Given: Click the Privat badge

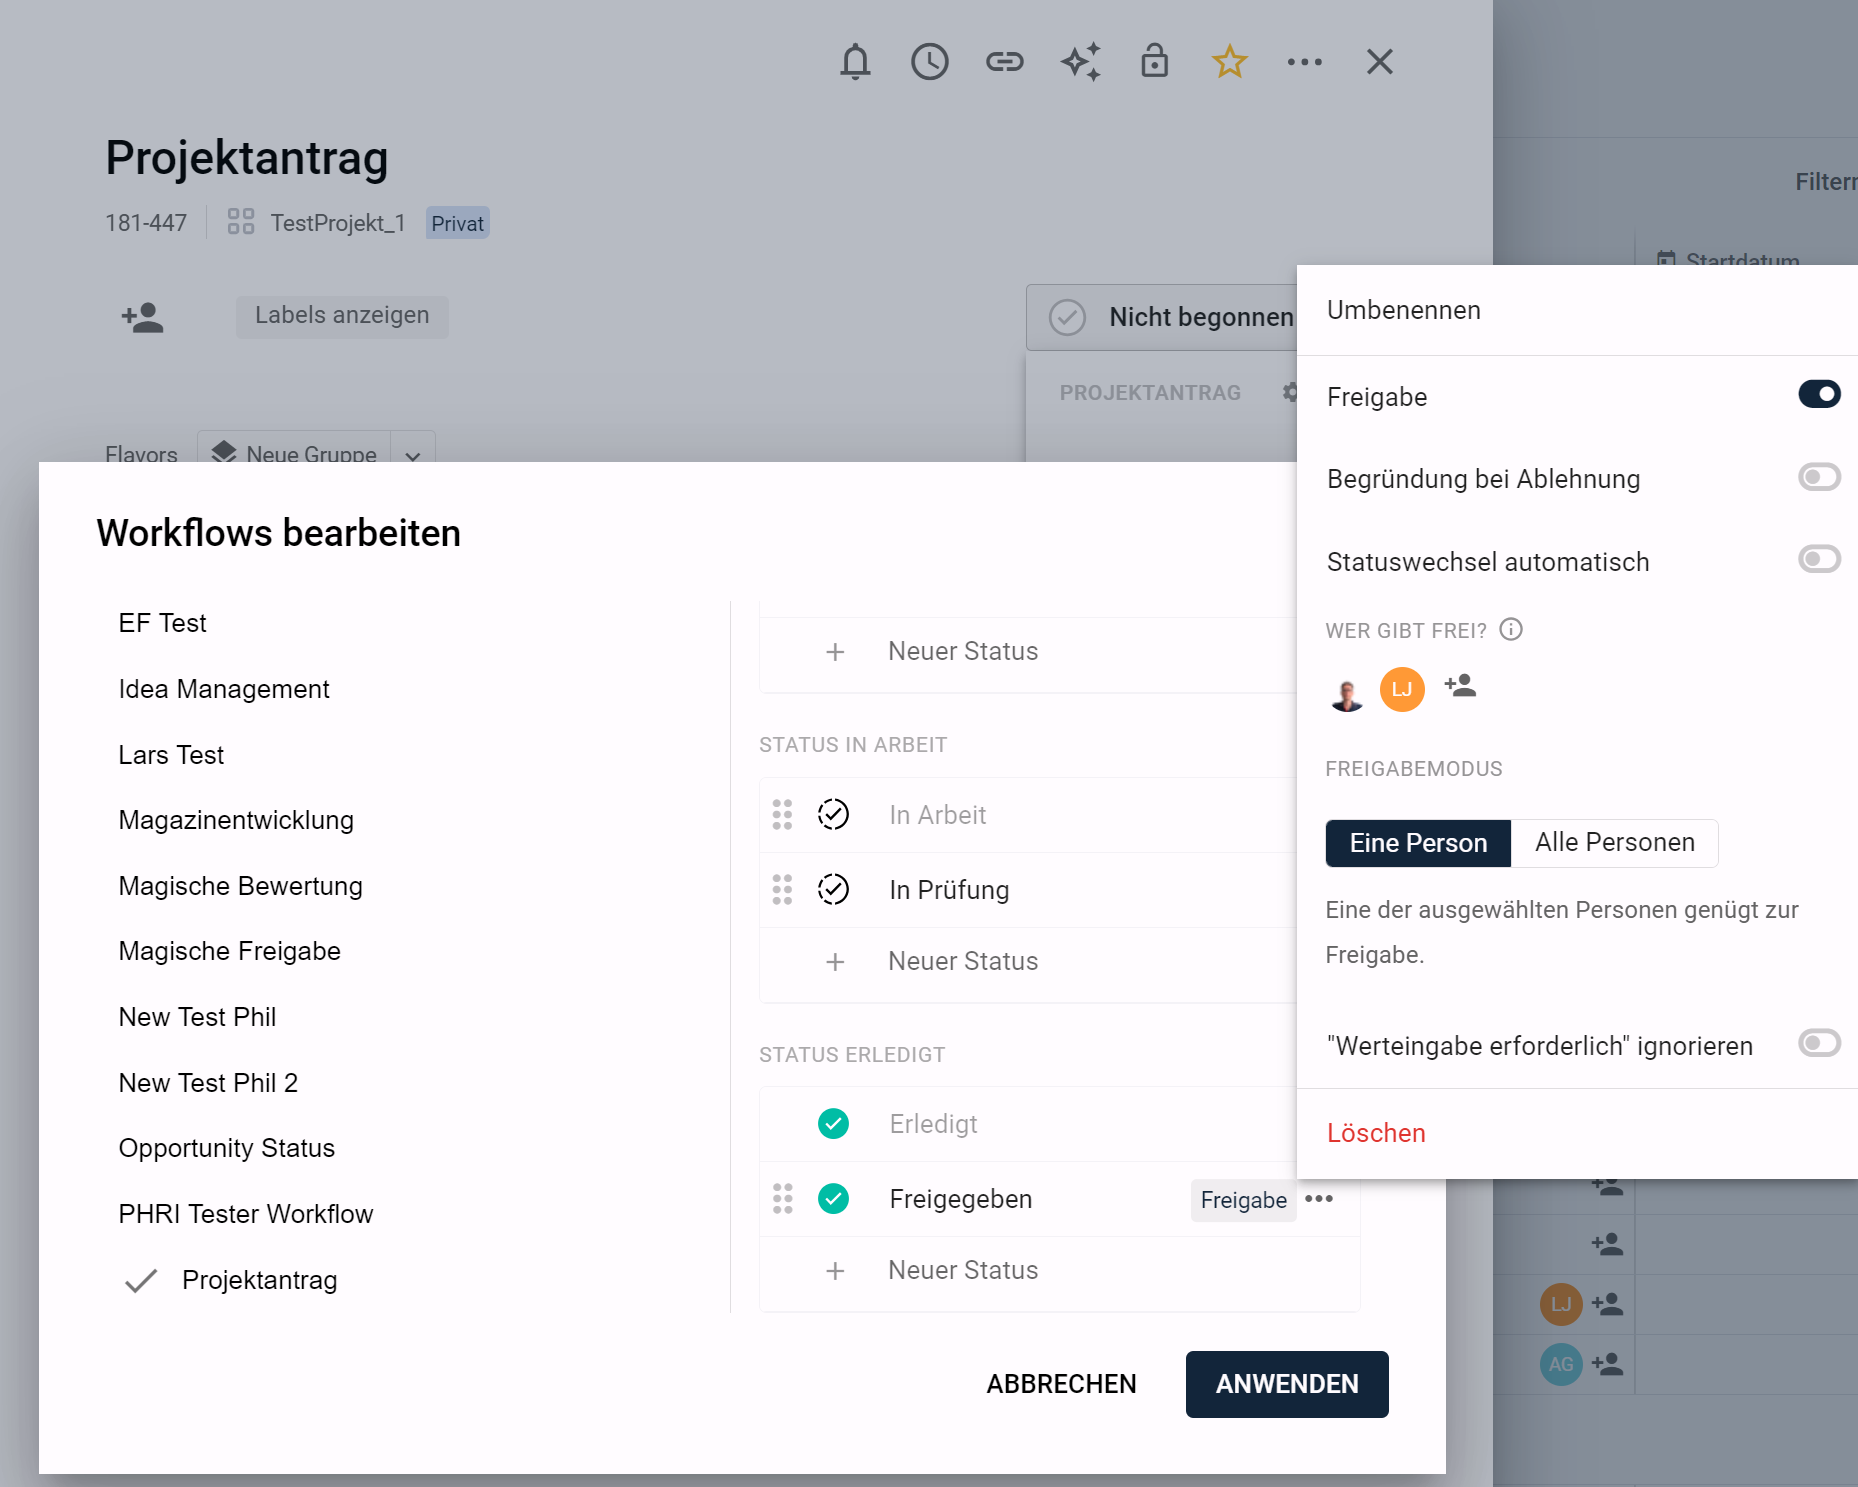Looking at the screenshot, I should click(457, 223).
